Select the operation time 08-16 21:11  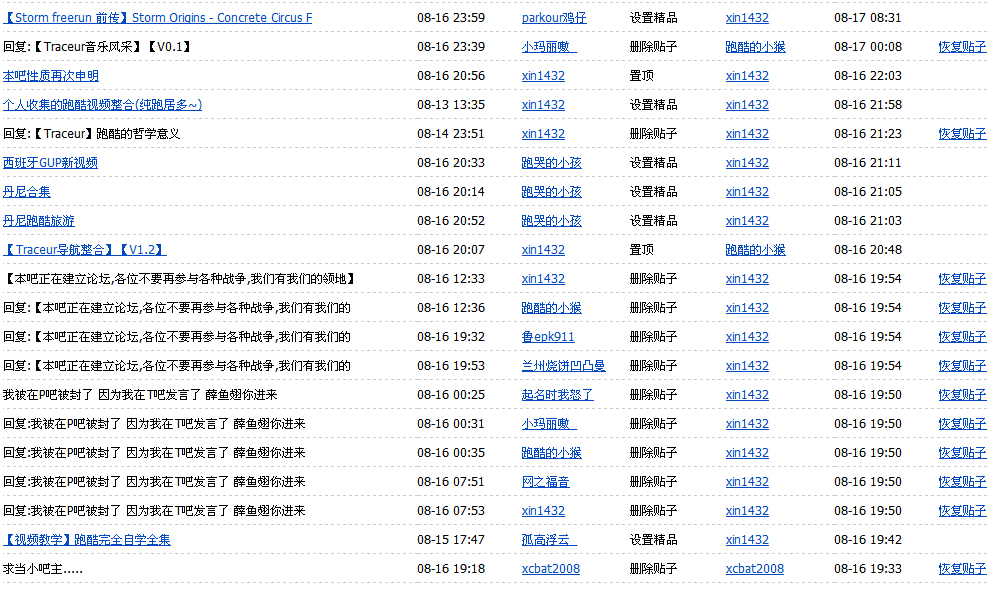[867, 163]
